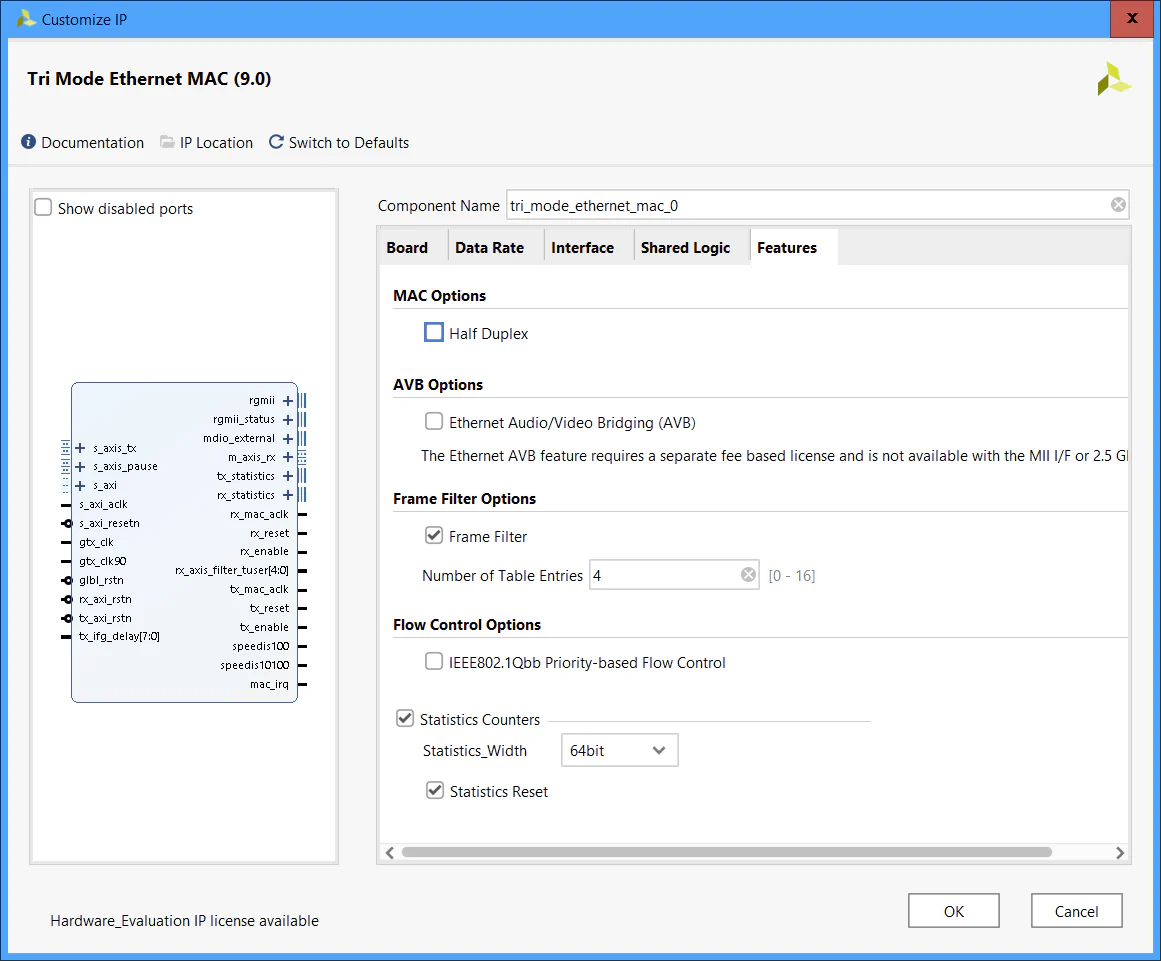Viewport: 1161px width, 961px height.
Task: Open the Shared Logic tab
Action: tap(685, 247)
